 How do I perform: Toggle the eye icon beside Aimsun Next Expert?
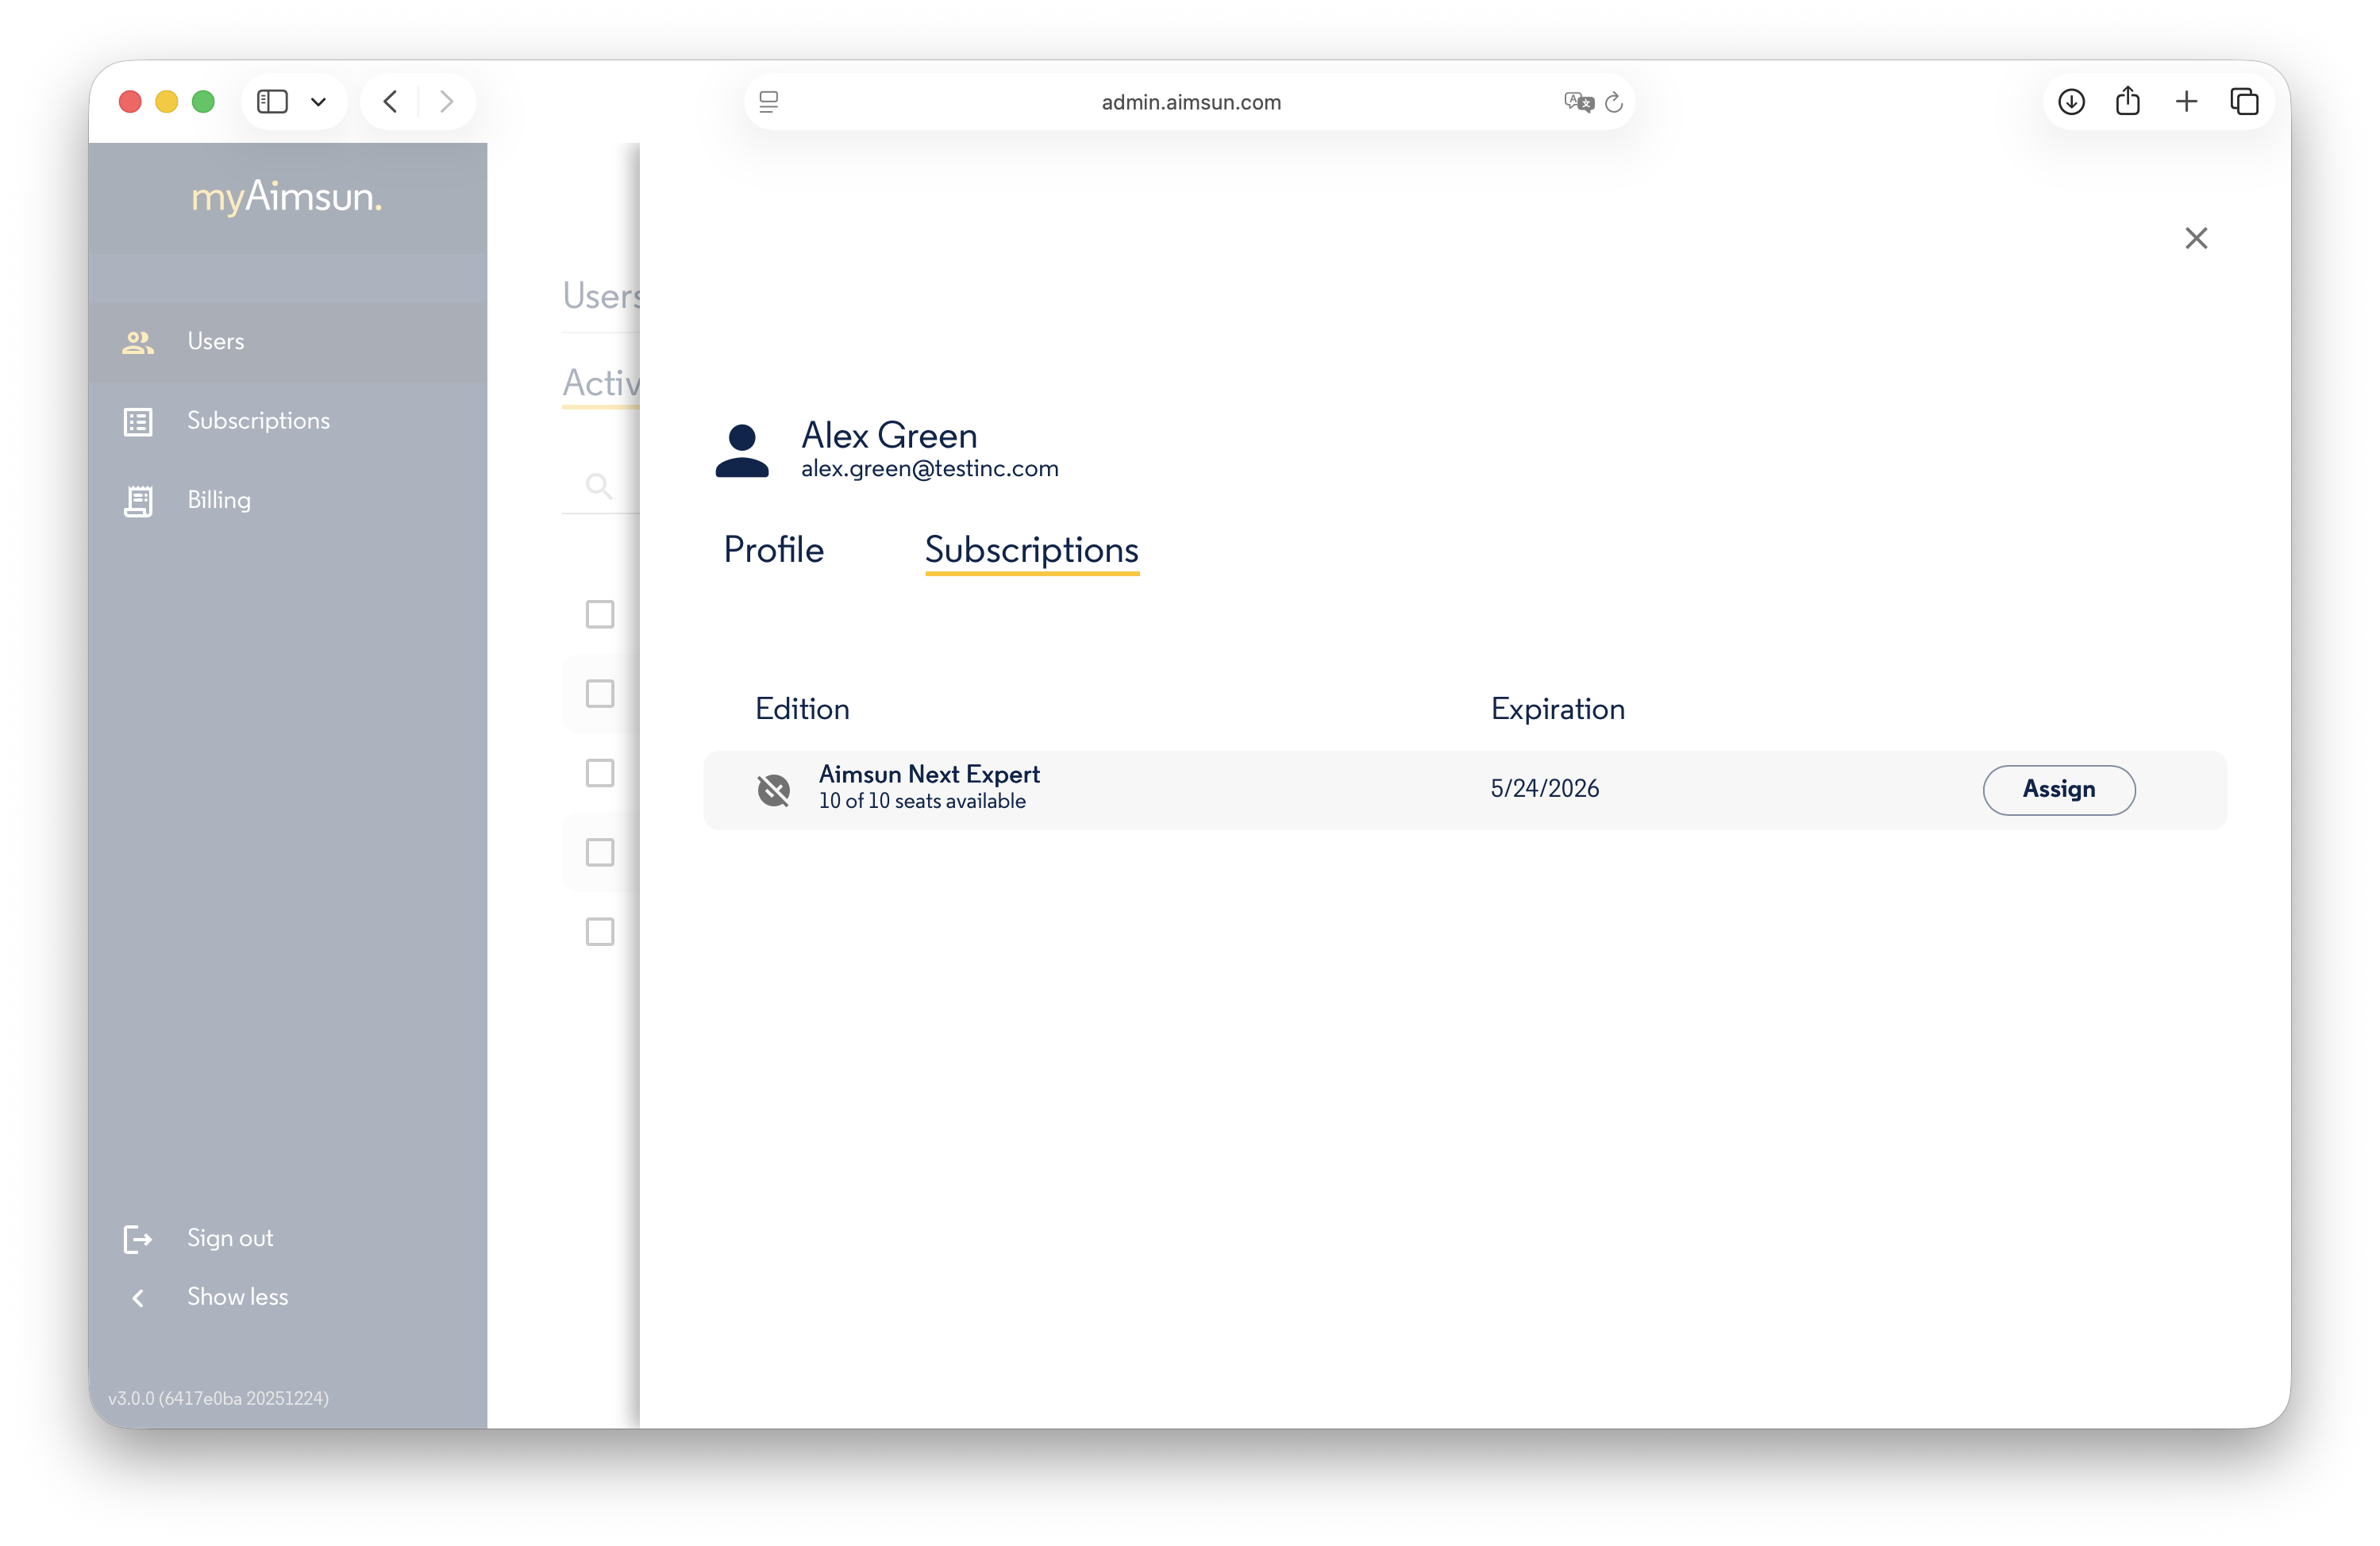(x=774, y=790)
